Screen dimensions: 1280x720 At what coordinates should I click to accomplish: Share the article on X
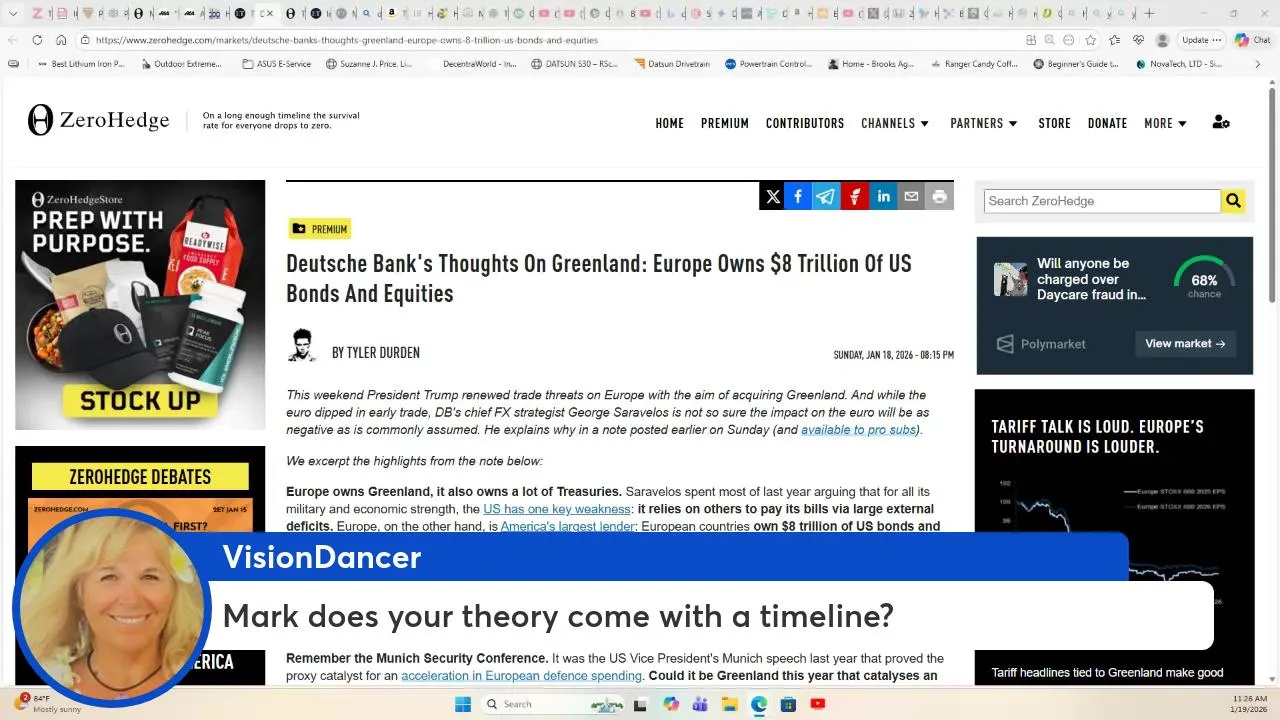point(773,197)
